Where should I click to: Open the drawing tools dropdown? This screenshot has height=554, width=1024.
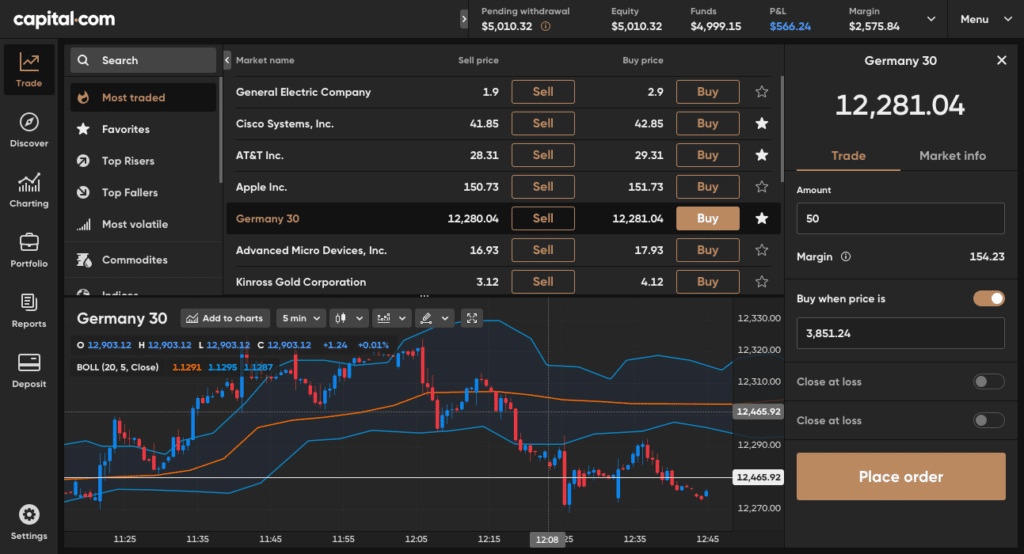[x=434, y=318]
